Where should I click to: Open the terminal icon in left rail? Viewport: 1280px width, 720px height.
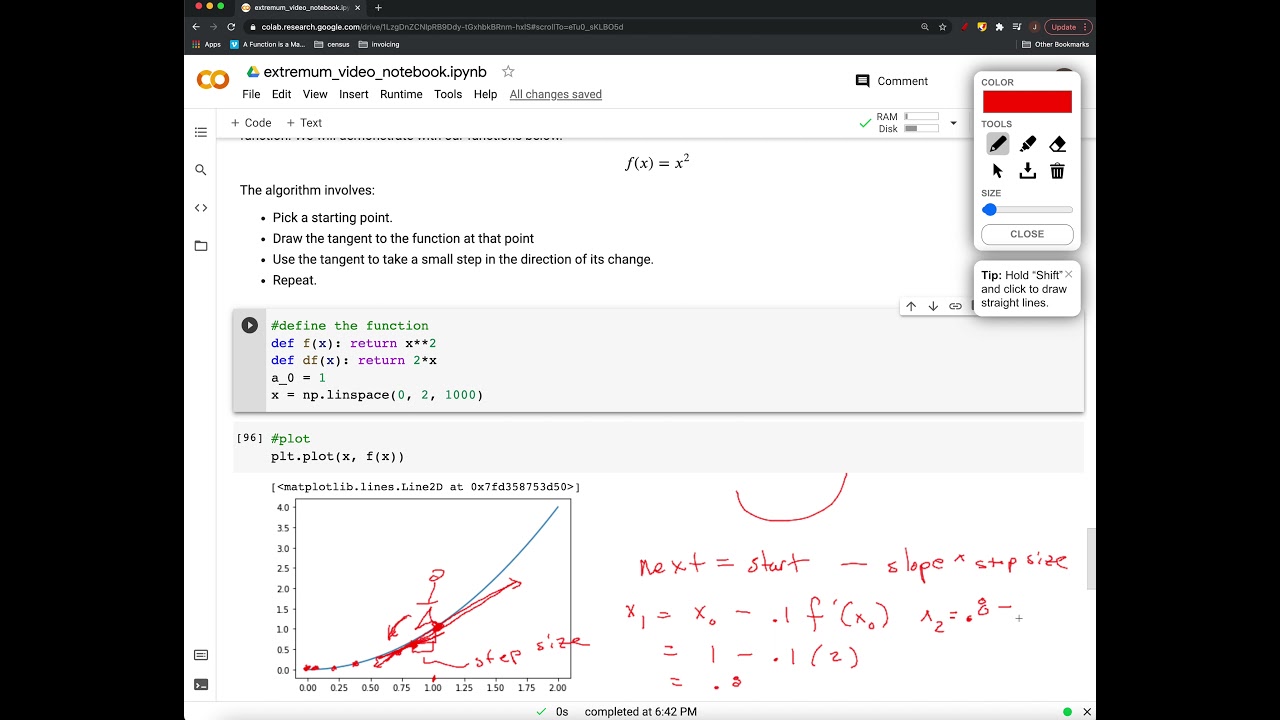point(201,685)
